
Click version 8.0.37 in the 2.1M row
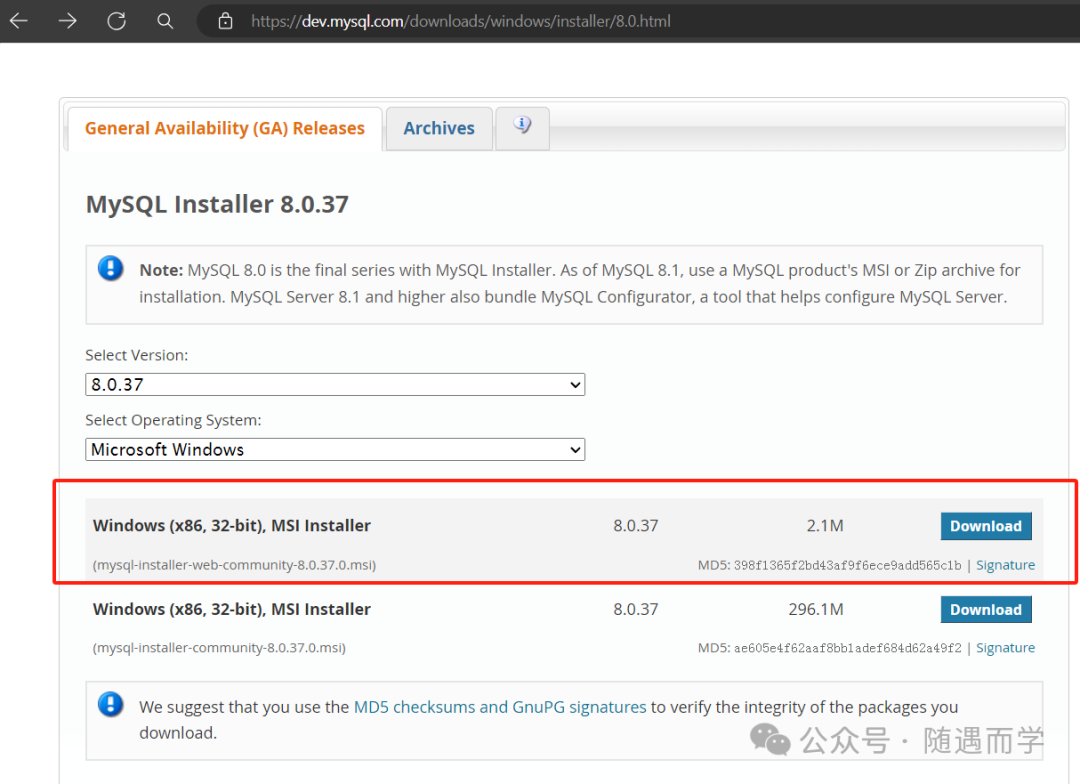635,526
